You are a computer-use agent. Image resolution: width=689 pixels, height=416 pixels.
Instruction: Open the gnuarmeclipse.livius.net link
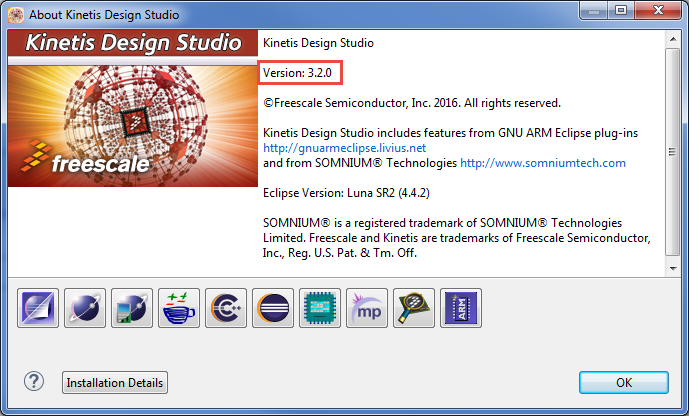[x=344, y=148]
